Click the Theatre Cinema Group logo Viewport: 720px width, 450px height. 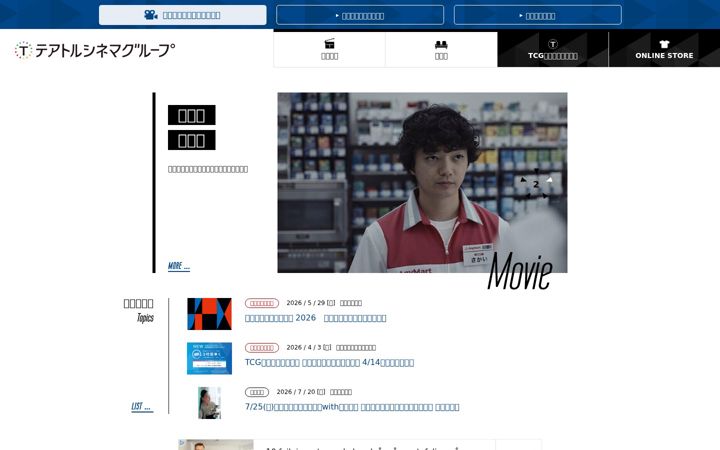(x=95, y=50)
